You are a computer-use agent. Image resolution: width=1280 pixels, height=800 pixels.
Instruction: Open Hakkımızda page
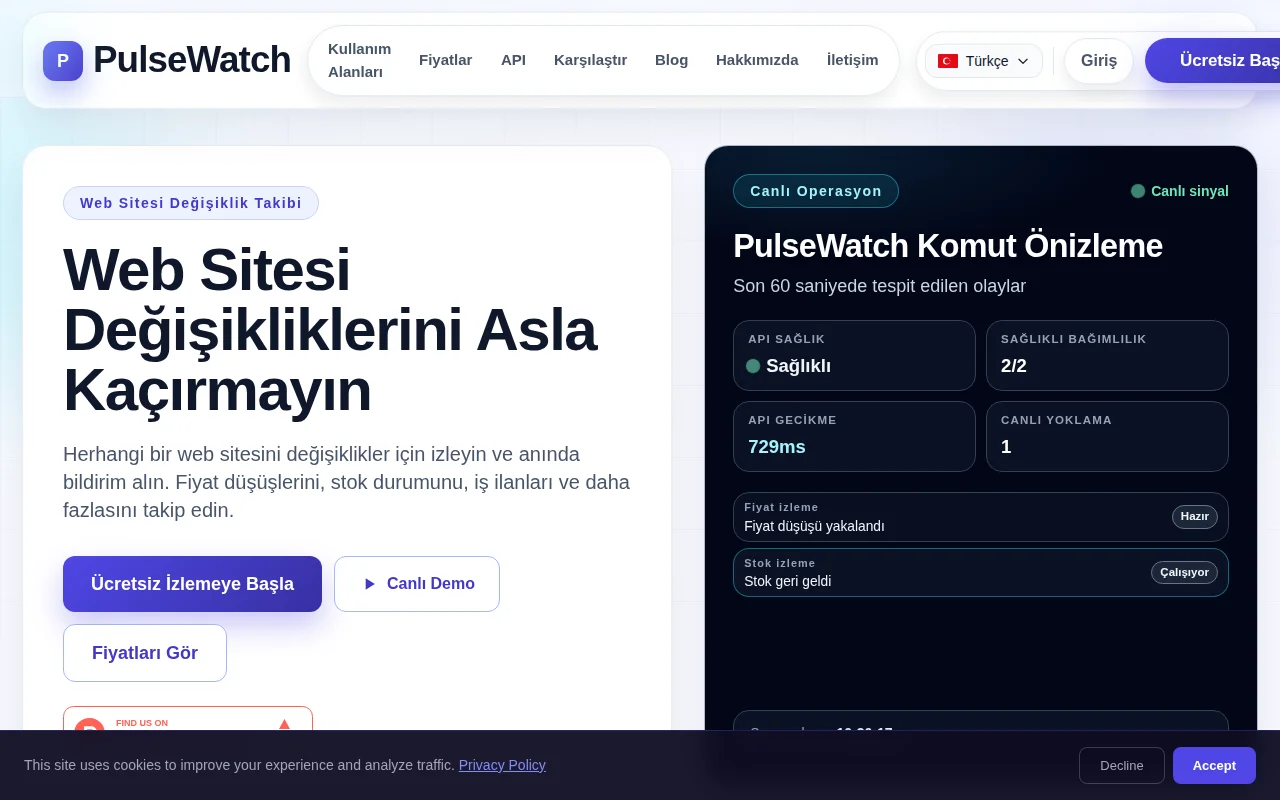pyautogui.click(x=757, y=60)
